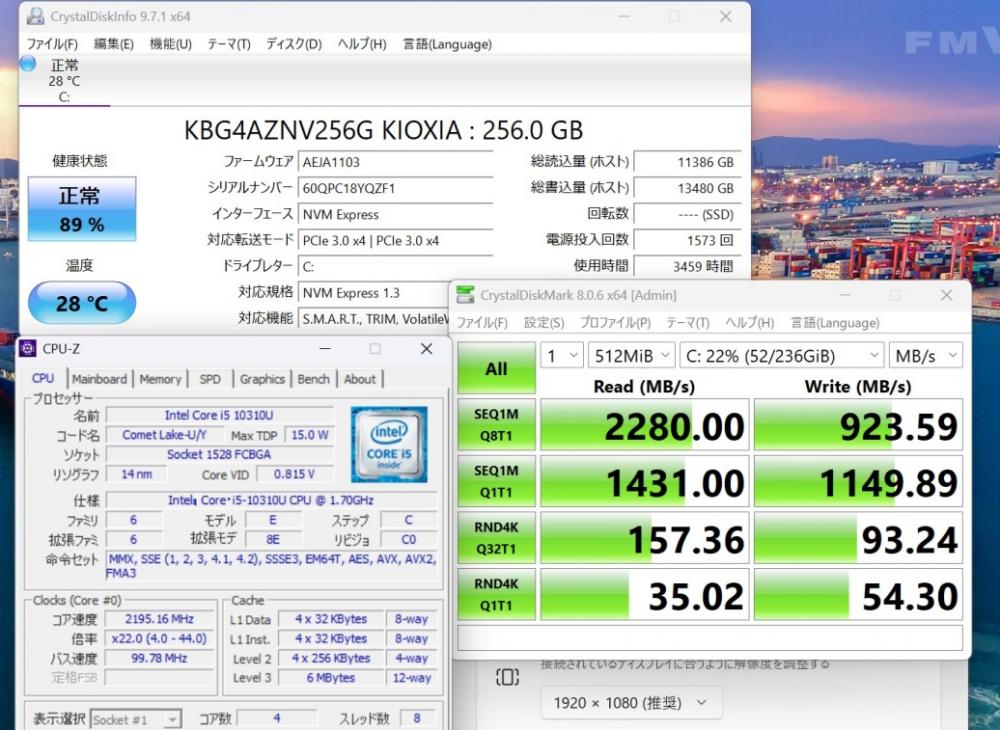Open ファイル(F) menu in CrystalDiskMark
The image size is (1000, 730).
coord(482,323)
